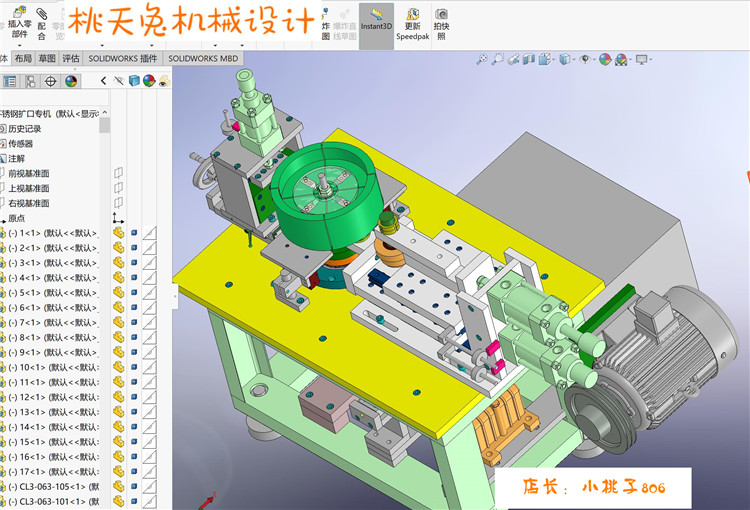Toggle visibility icon for component 3<1>
This screenshot has height=510, width=750.
pos(119,263)
